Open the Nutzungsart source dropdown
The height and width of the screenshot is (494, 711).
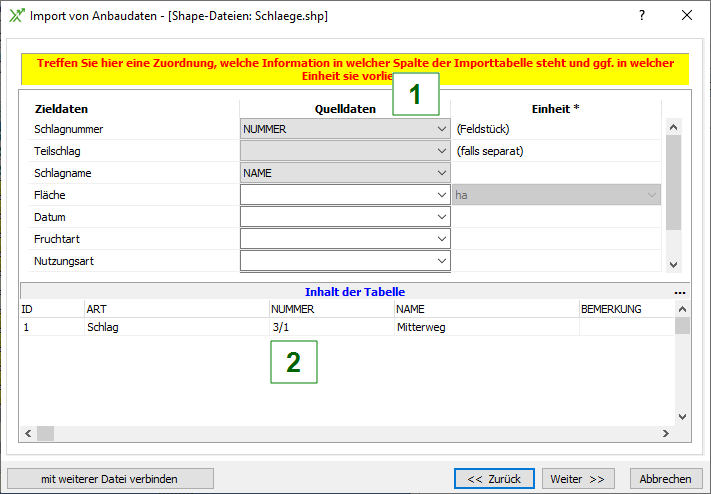click(x=345, y=261)
